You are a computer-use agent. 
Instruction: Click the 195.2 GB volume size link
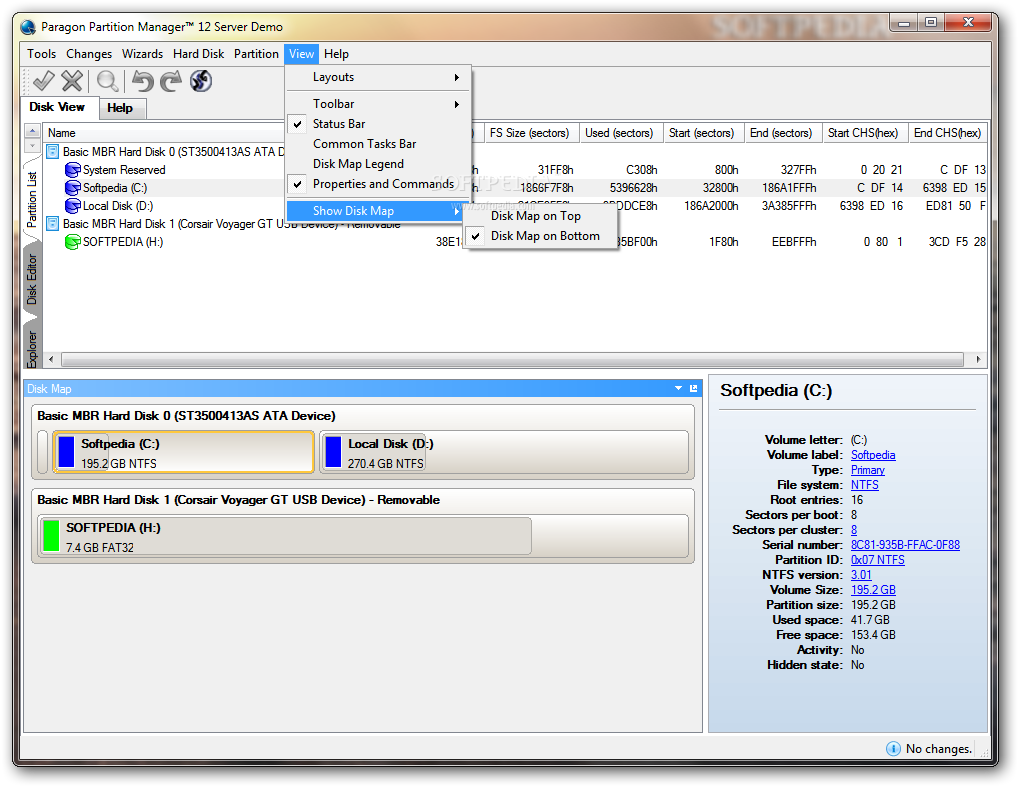point(873,589)
